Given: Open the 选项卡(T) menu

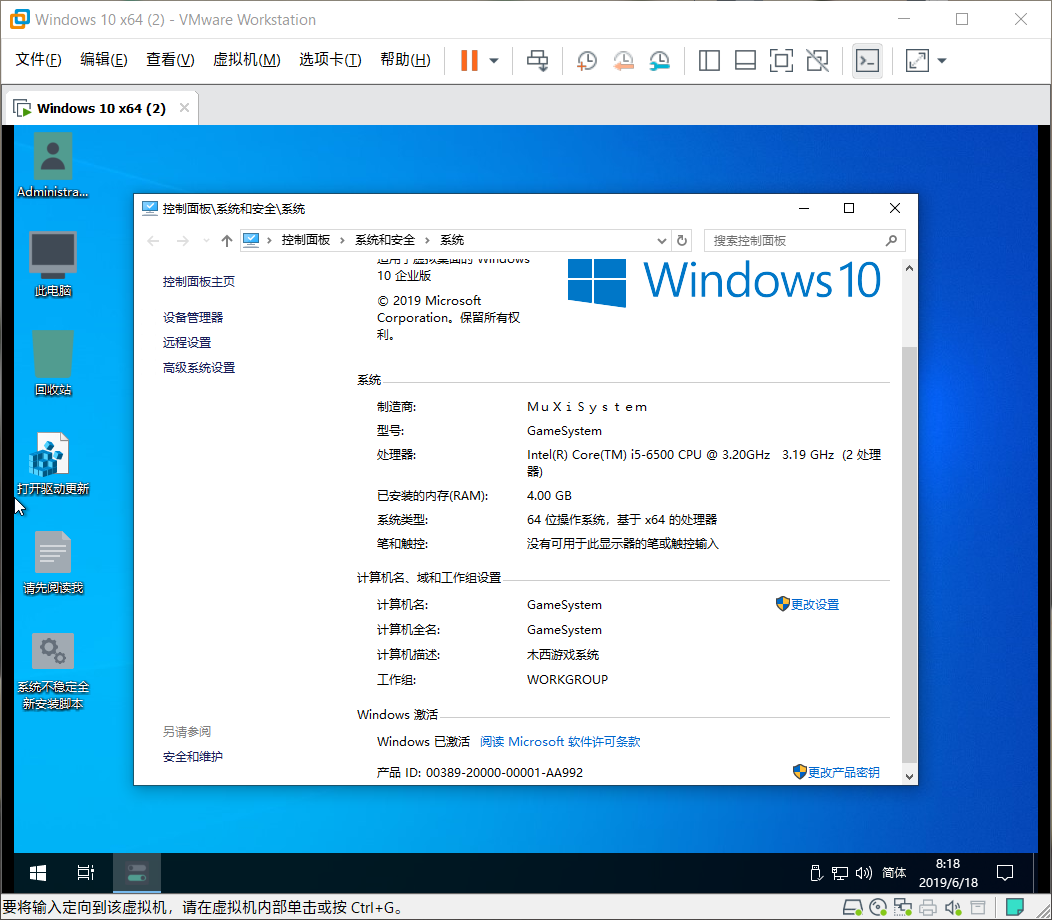Looking at the screenshot, I should coord(330,60).
